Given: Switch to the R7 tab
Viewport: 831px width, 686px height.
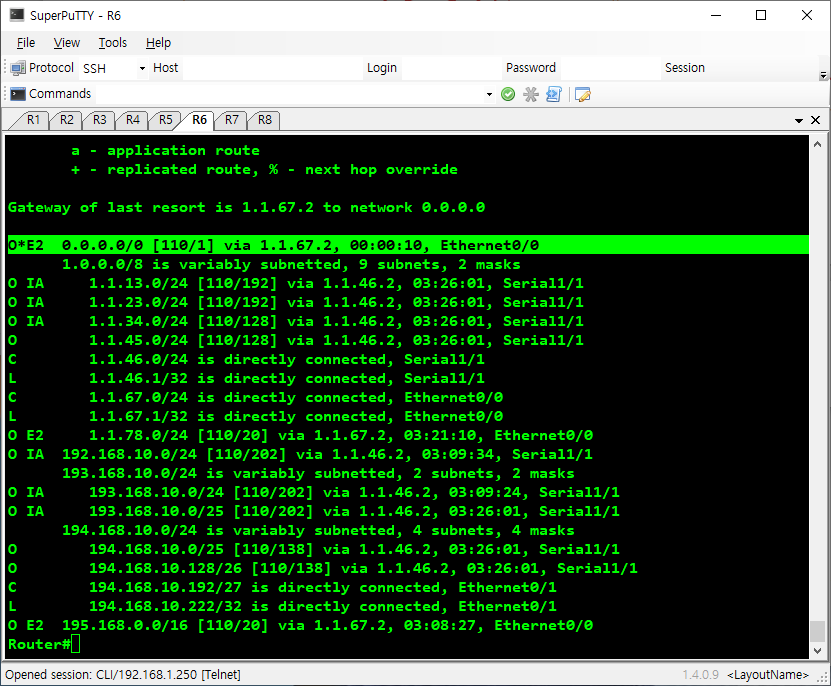Looking at the screenshot, I should [232, 120].
